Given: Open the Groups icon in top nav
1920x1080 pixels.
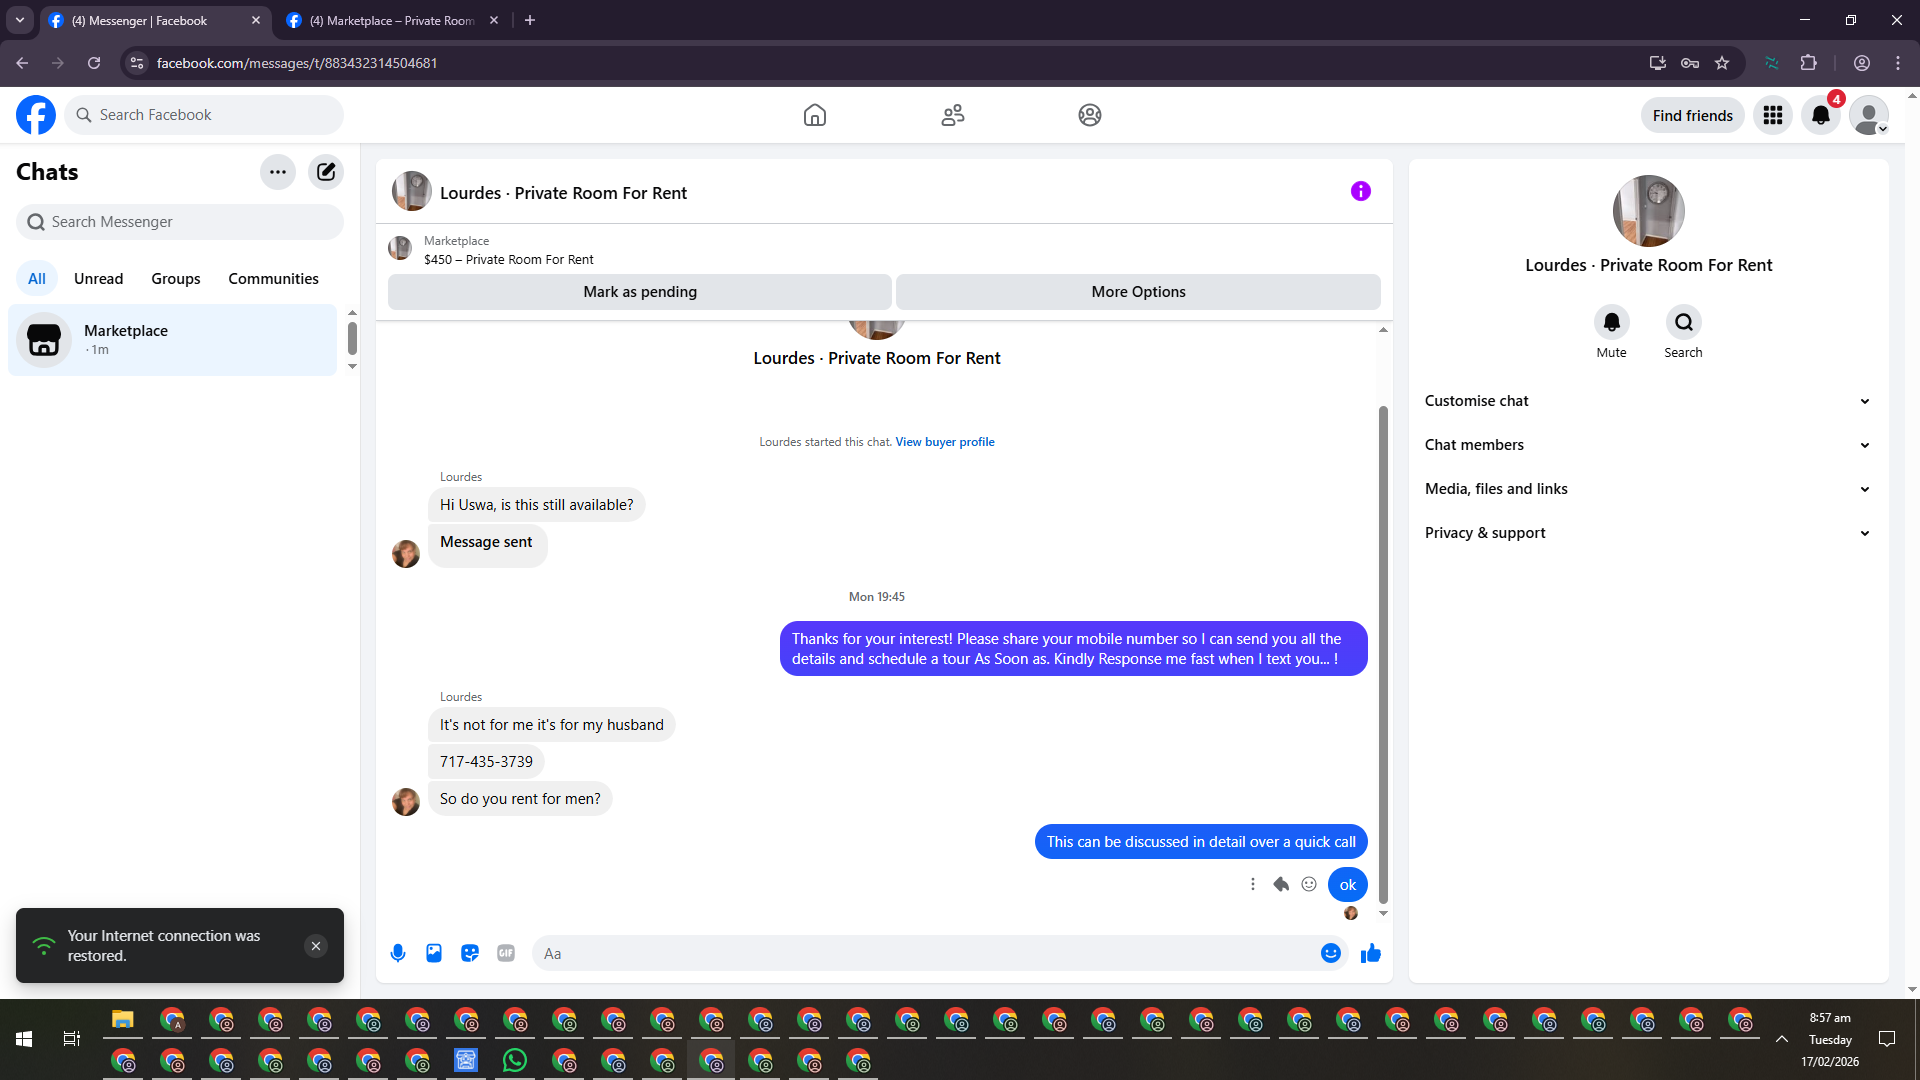Looking at the screenshot, I should point(1090,115).
